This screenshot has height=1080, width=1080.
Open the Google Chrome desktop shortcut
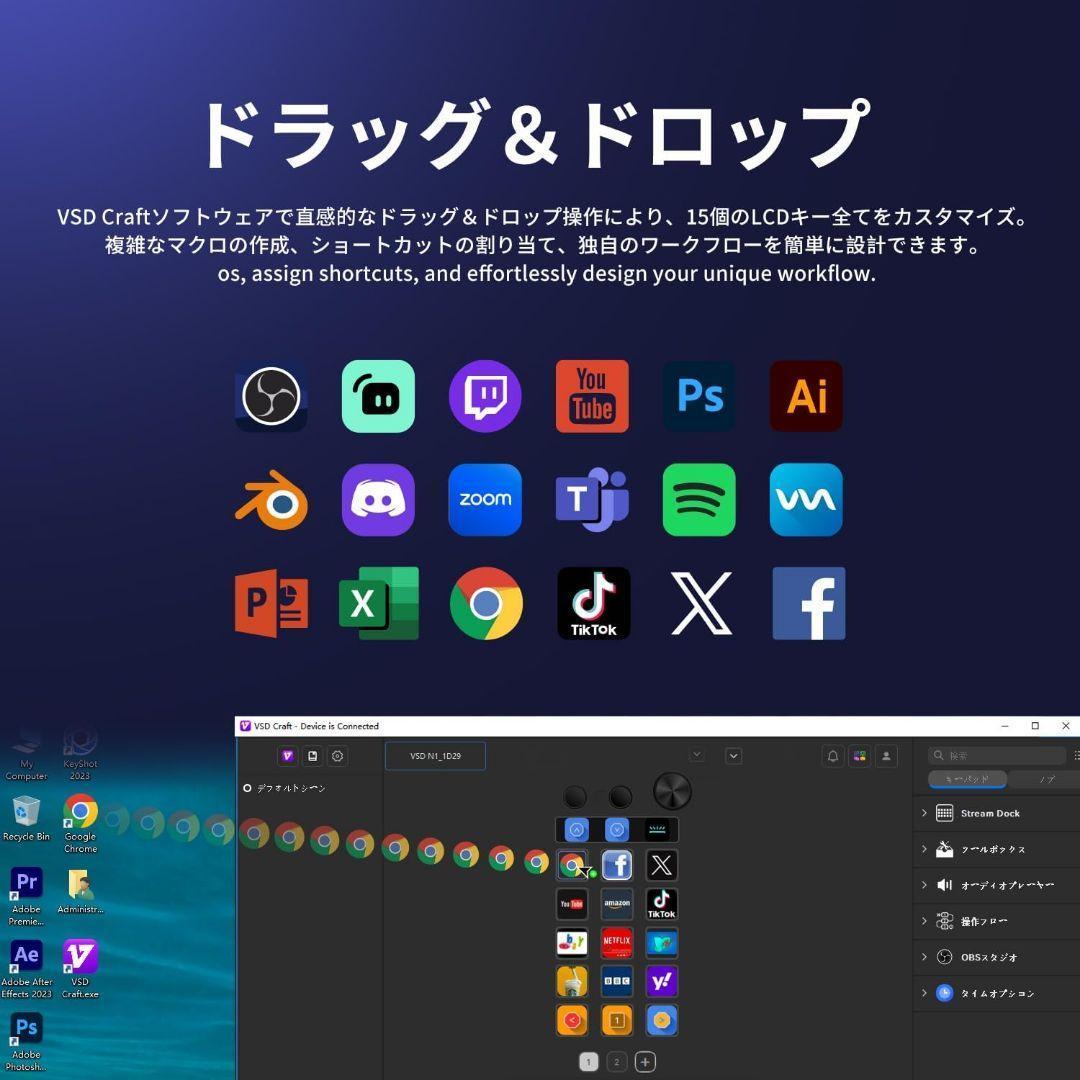pyautogui.click(x=81, y=823)
